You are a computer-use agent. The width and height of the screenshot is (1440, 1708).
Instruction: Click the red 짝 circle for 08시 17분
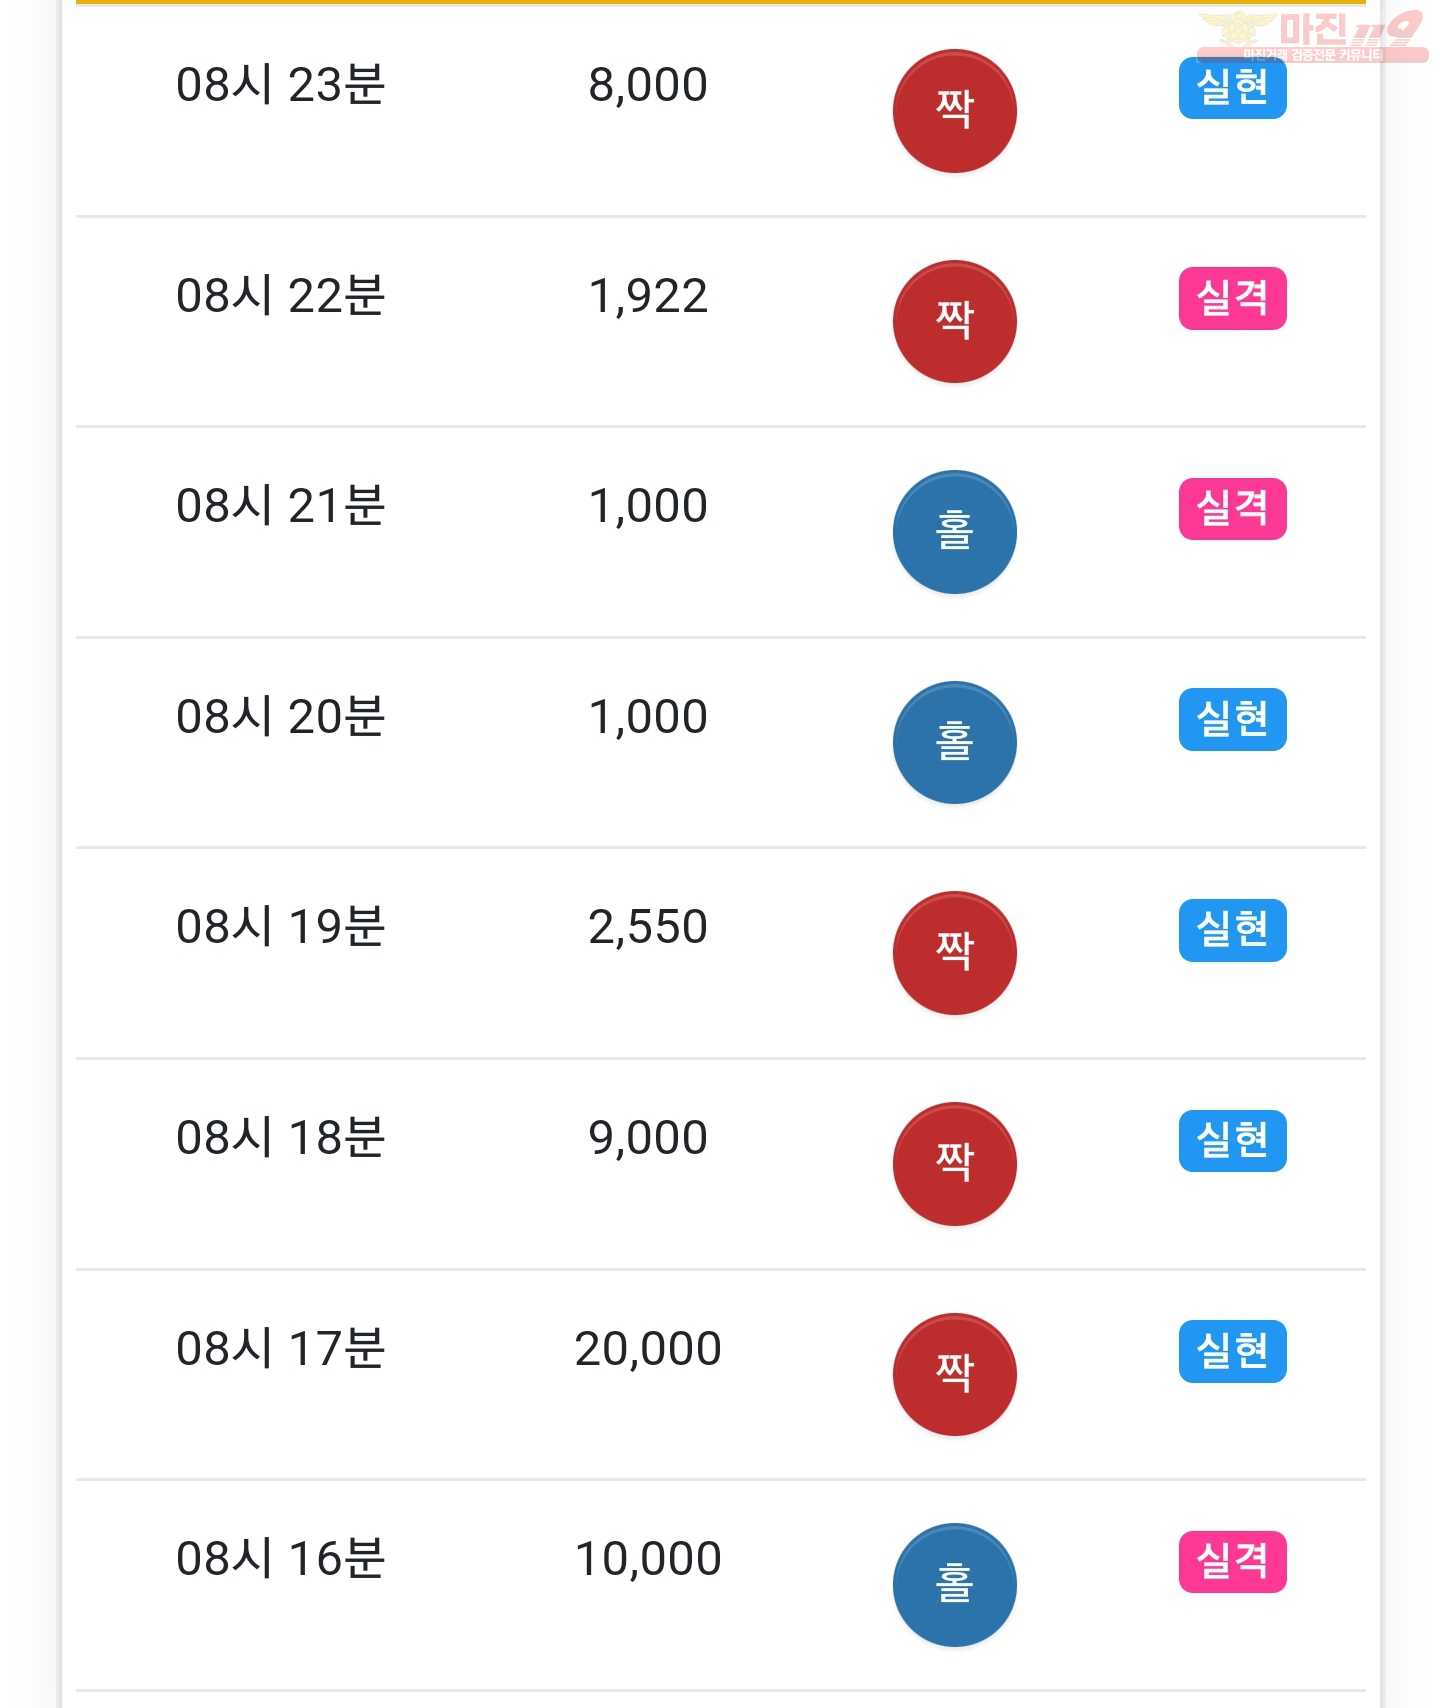click(x=954, y=1375)
